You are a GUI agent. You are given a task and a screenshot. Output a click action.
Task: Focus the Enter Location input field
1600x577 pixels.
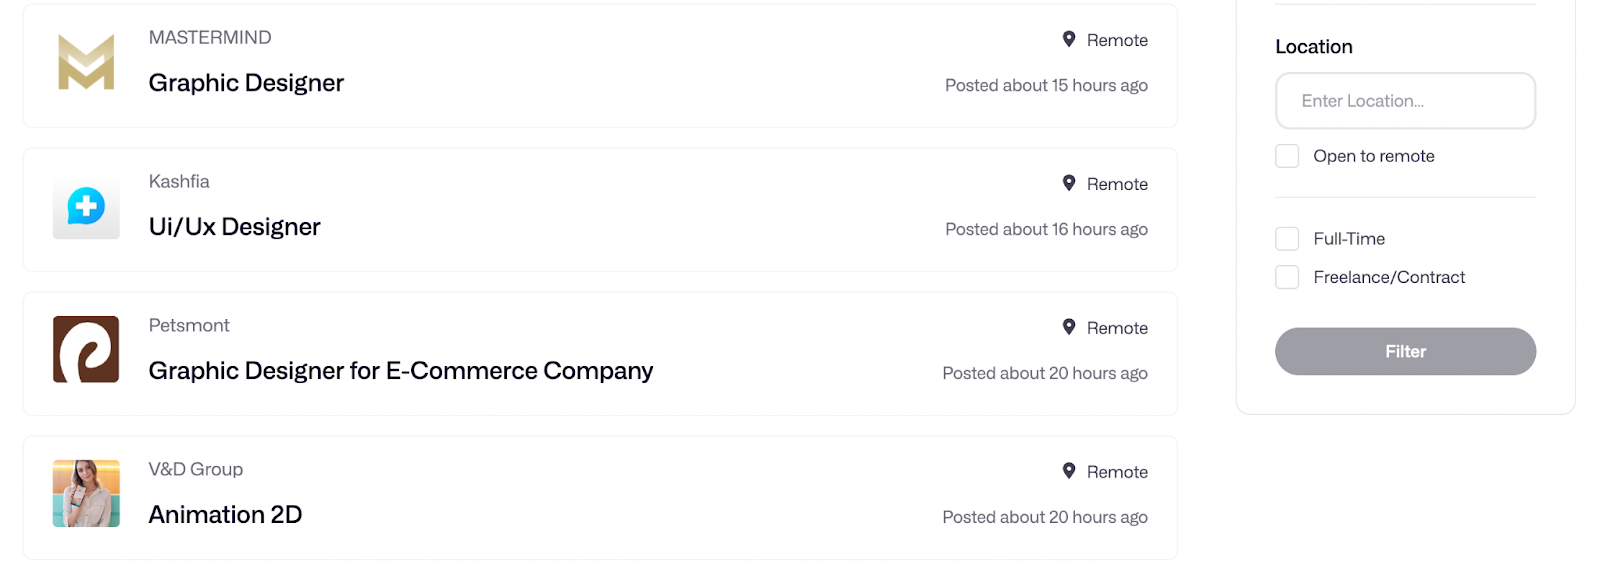(x=1405, y=101)
